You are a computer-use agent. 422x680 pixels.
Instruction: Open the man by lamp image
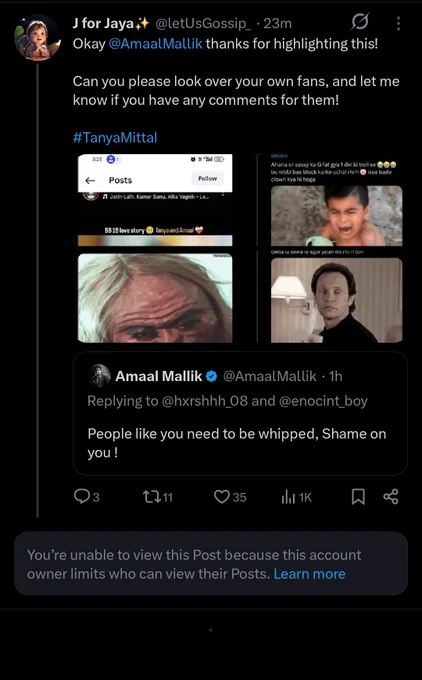337,300
